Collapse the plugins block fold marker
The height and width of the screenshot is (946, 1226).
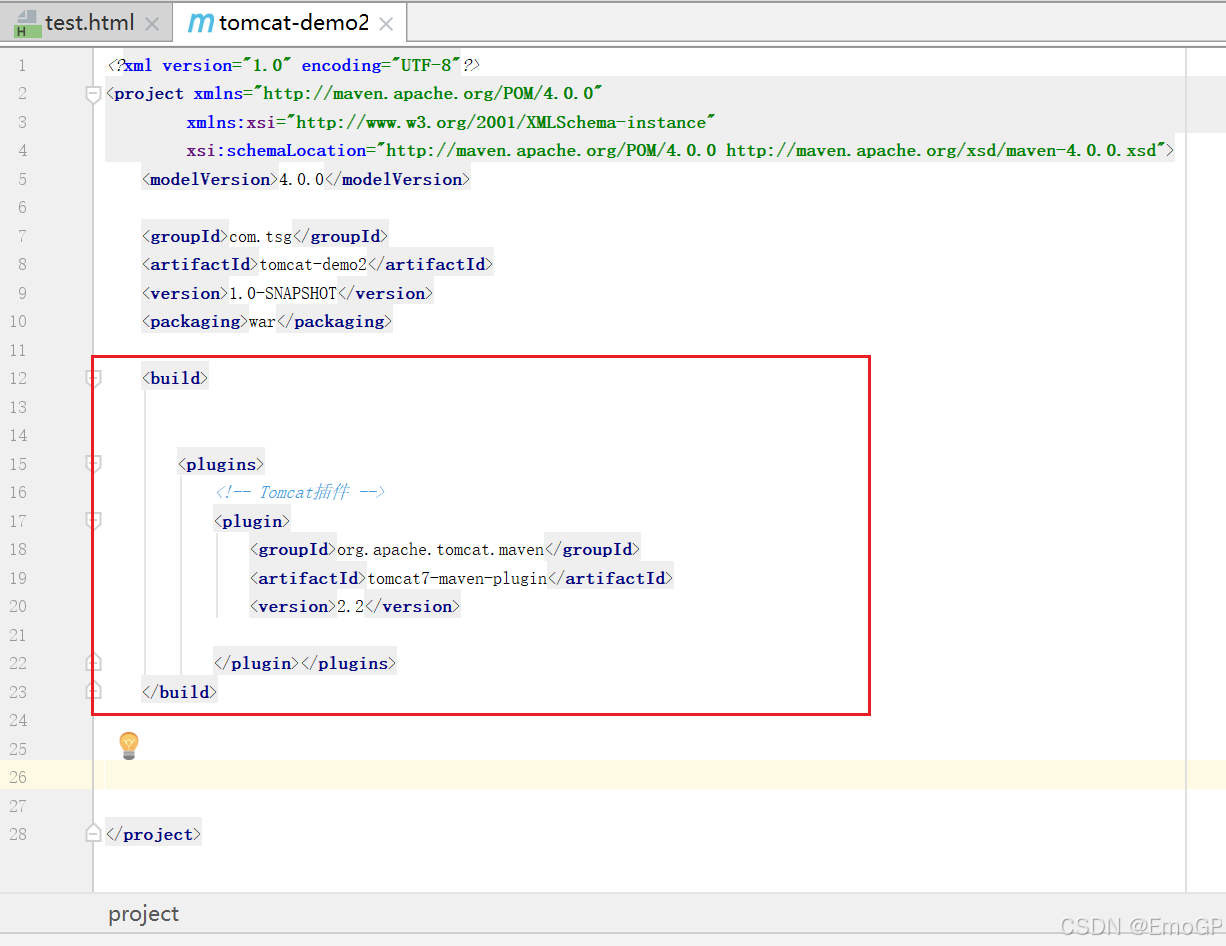93,464
